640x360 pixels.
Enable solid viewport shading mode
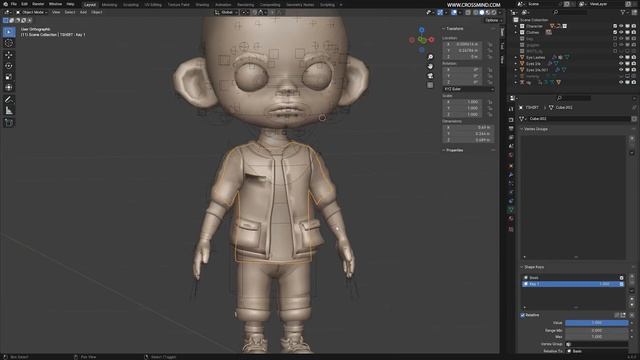482,12
